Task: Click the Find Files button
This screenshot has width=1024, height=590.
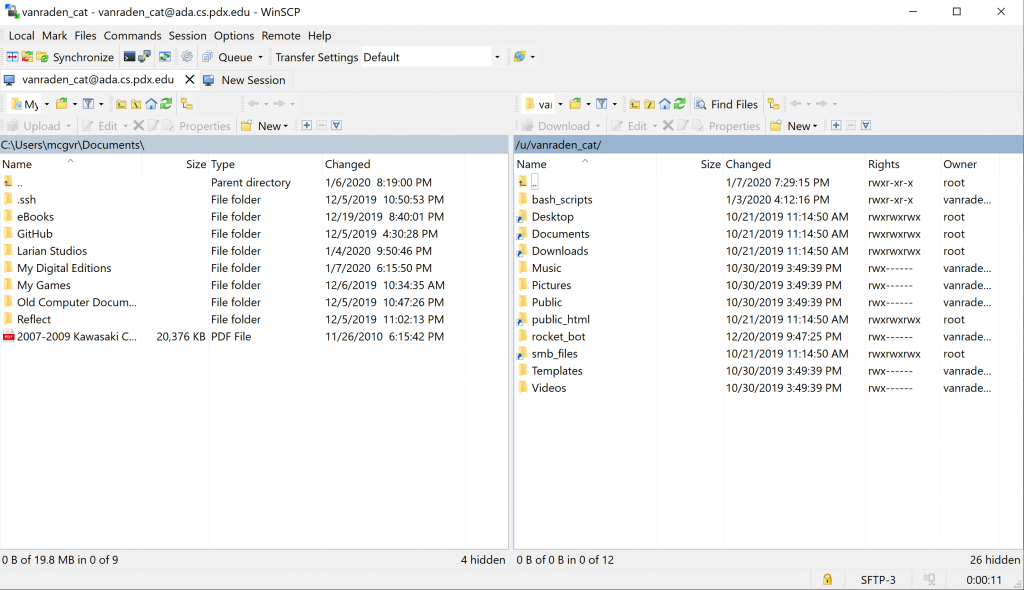Action: click(x=726, y=104)
